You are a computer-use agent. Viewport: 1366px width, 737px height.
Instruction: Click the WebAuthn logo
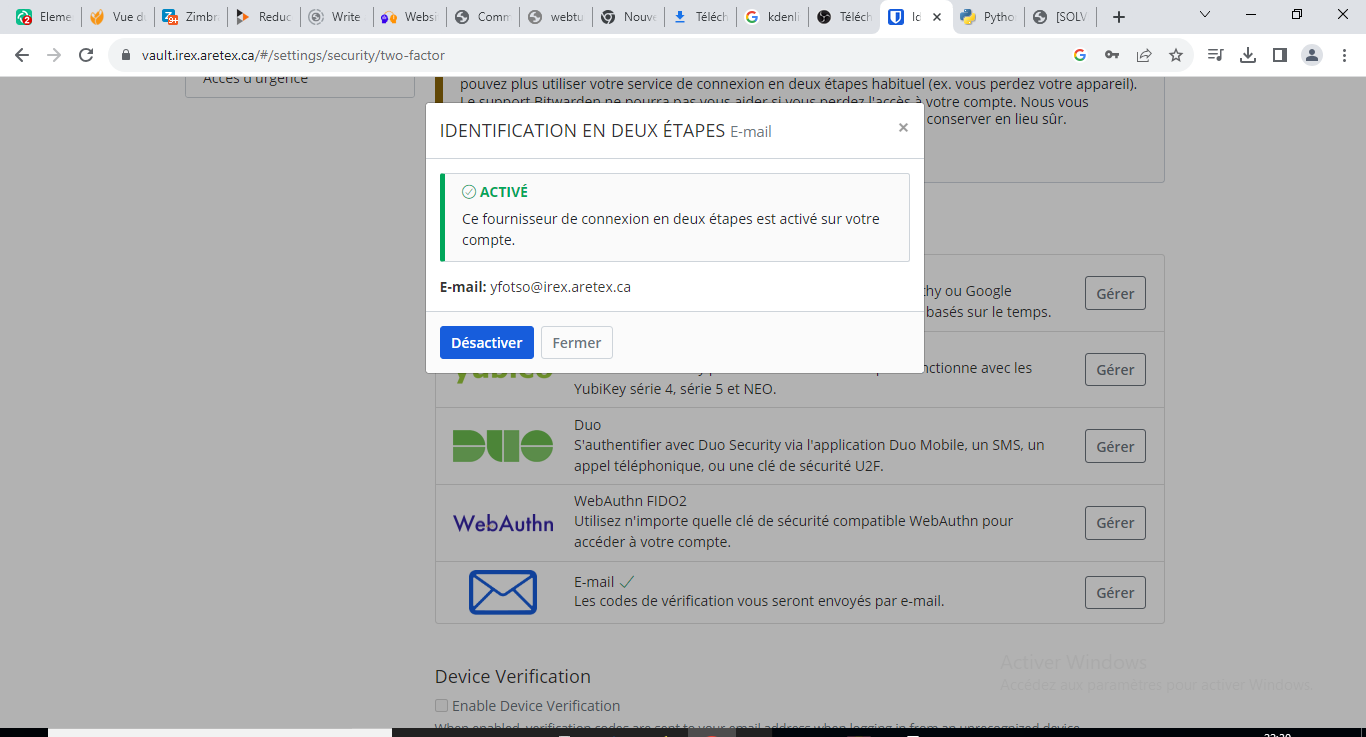(503, 522)
